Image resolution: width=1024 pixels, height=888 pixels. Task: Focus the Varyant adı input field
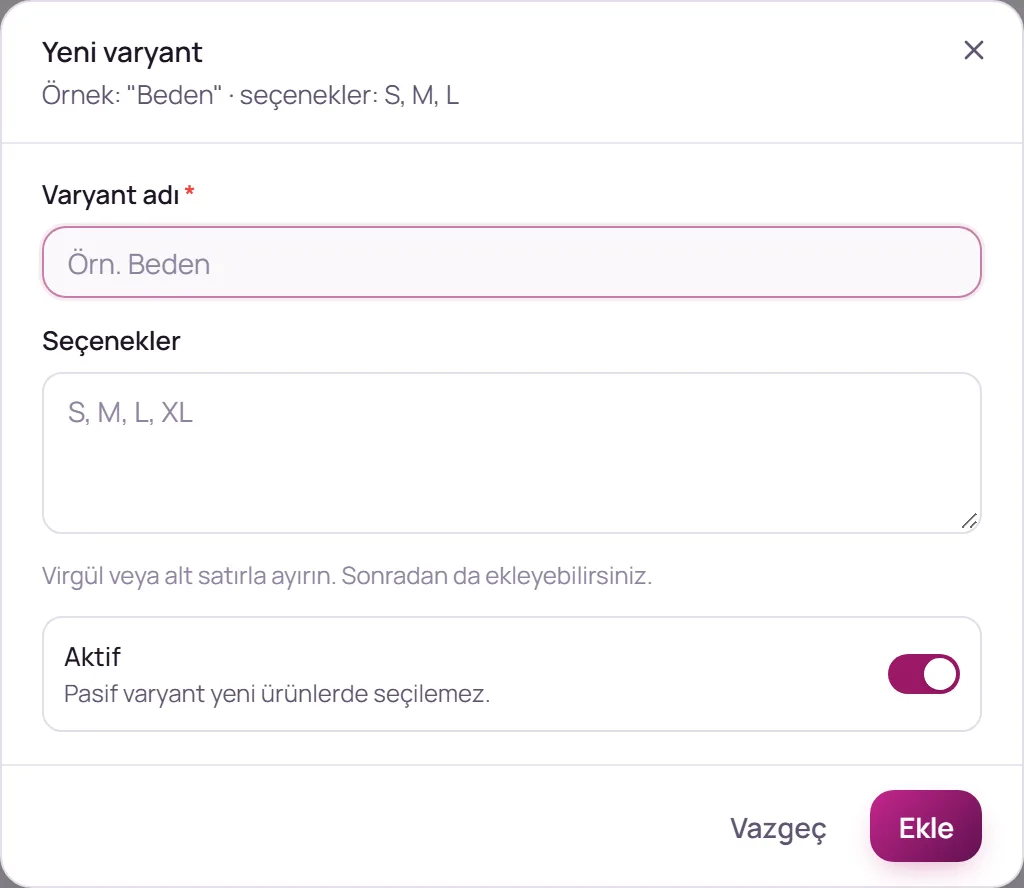pos(512,262)
